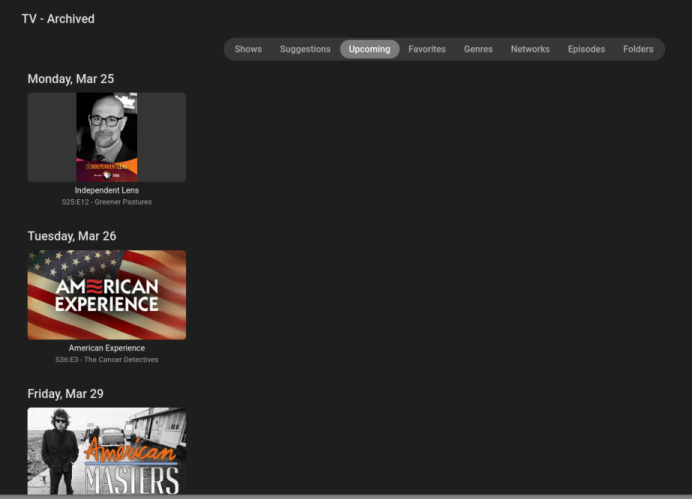Switch to the Networks tab

(530, 49)
